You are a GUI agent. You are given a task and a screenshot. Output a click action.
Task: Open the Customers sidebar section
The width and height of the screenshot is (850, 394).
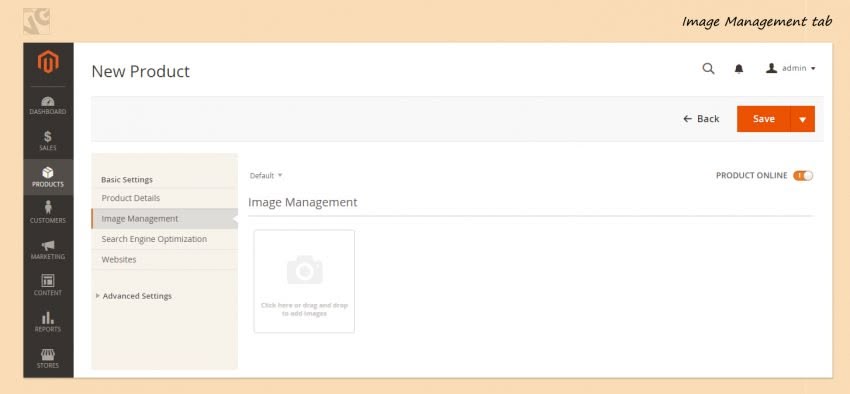coord(48,213)
